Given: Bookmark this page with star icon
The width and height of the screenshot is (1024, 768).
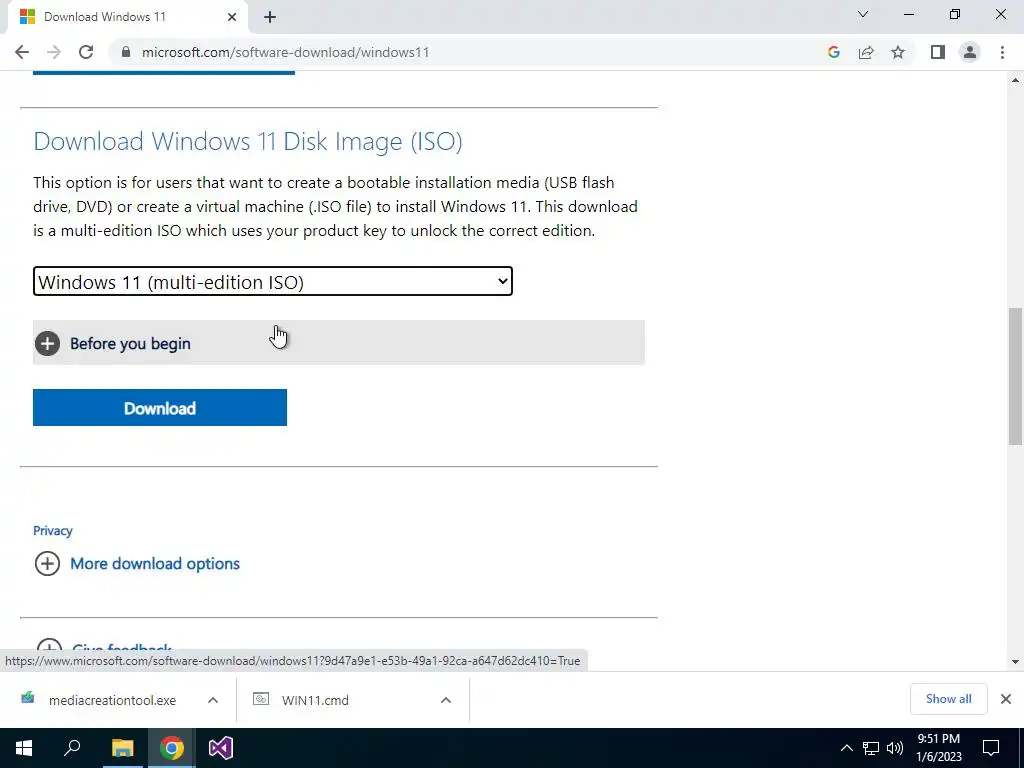Looking at the screenshot, I should coord(898,52).
